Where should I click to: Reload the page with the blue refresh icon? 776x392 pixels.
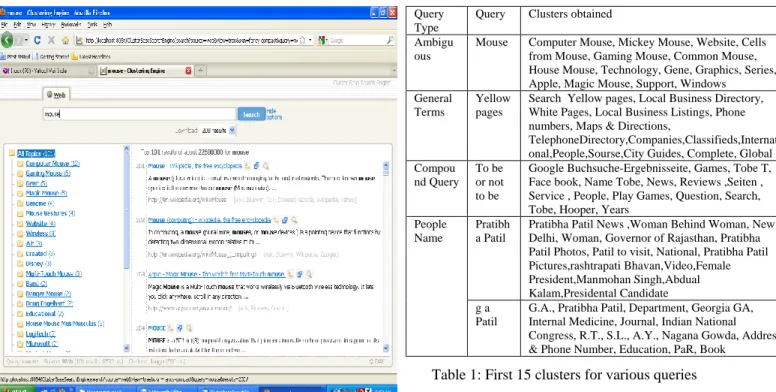coord(37,40)
